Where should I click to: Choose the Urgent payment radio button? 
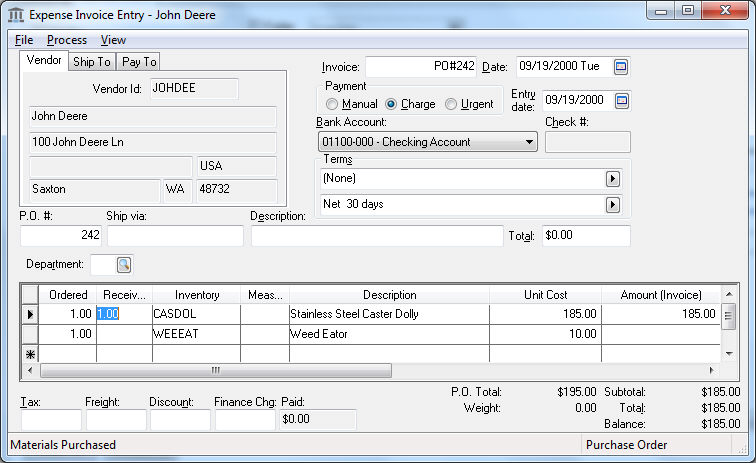tap(450, 104)
